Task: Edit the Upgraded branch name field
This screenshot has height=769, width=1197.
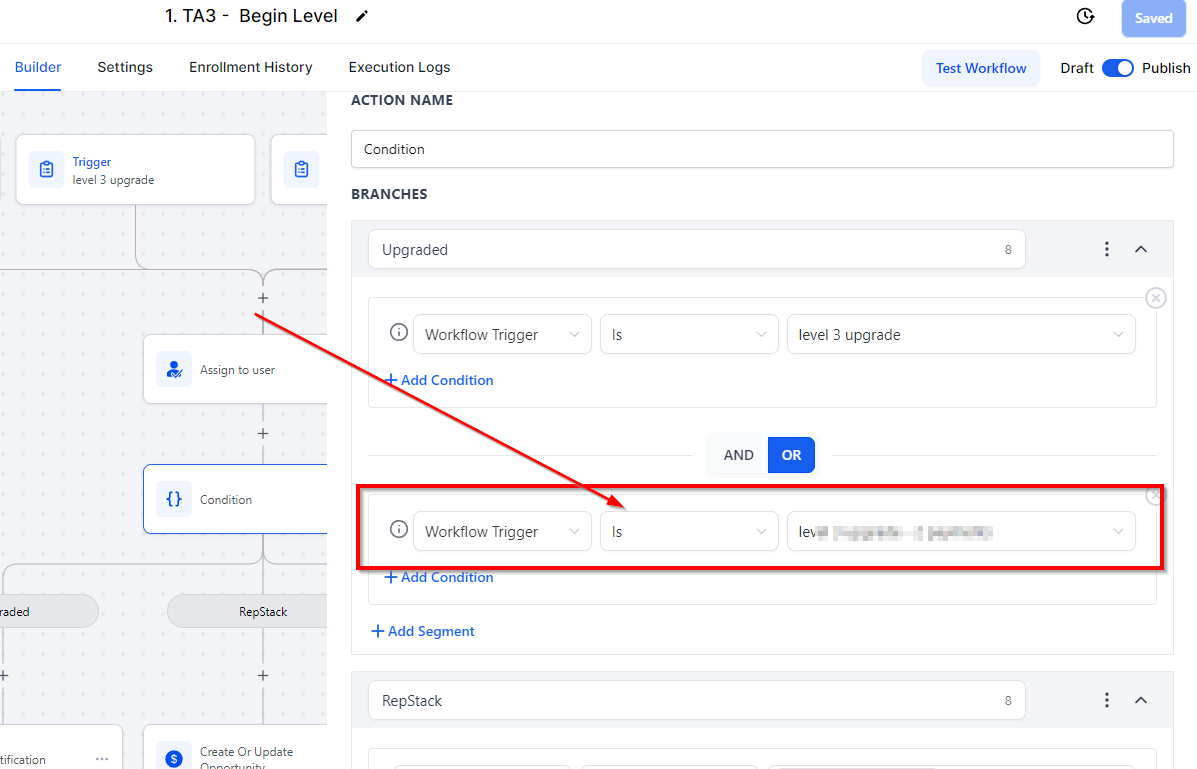Action: tap(696, 250)
